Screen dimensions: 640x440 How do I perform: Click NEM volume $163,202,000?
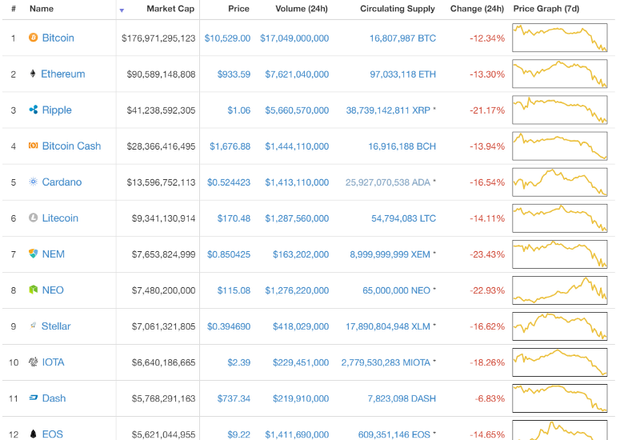(x=301, y=254)
